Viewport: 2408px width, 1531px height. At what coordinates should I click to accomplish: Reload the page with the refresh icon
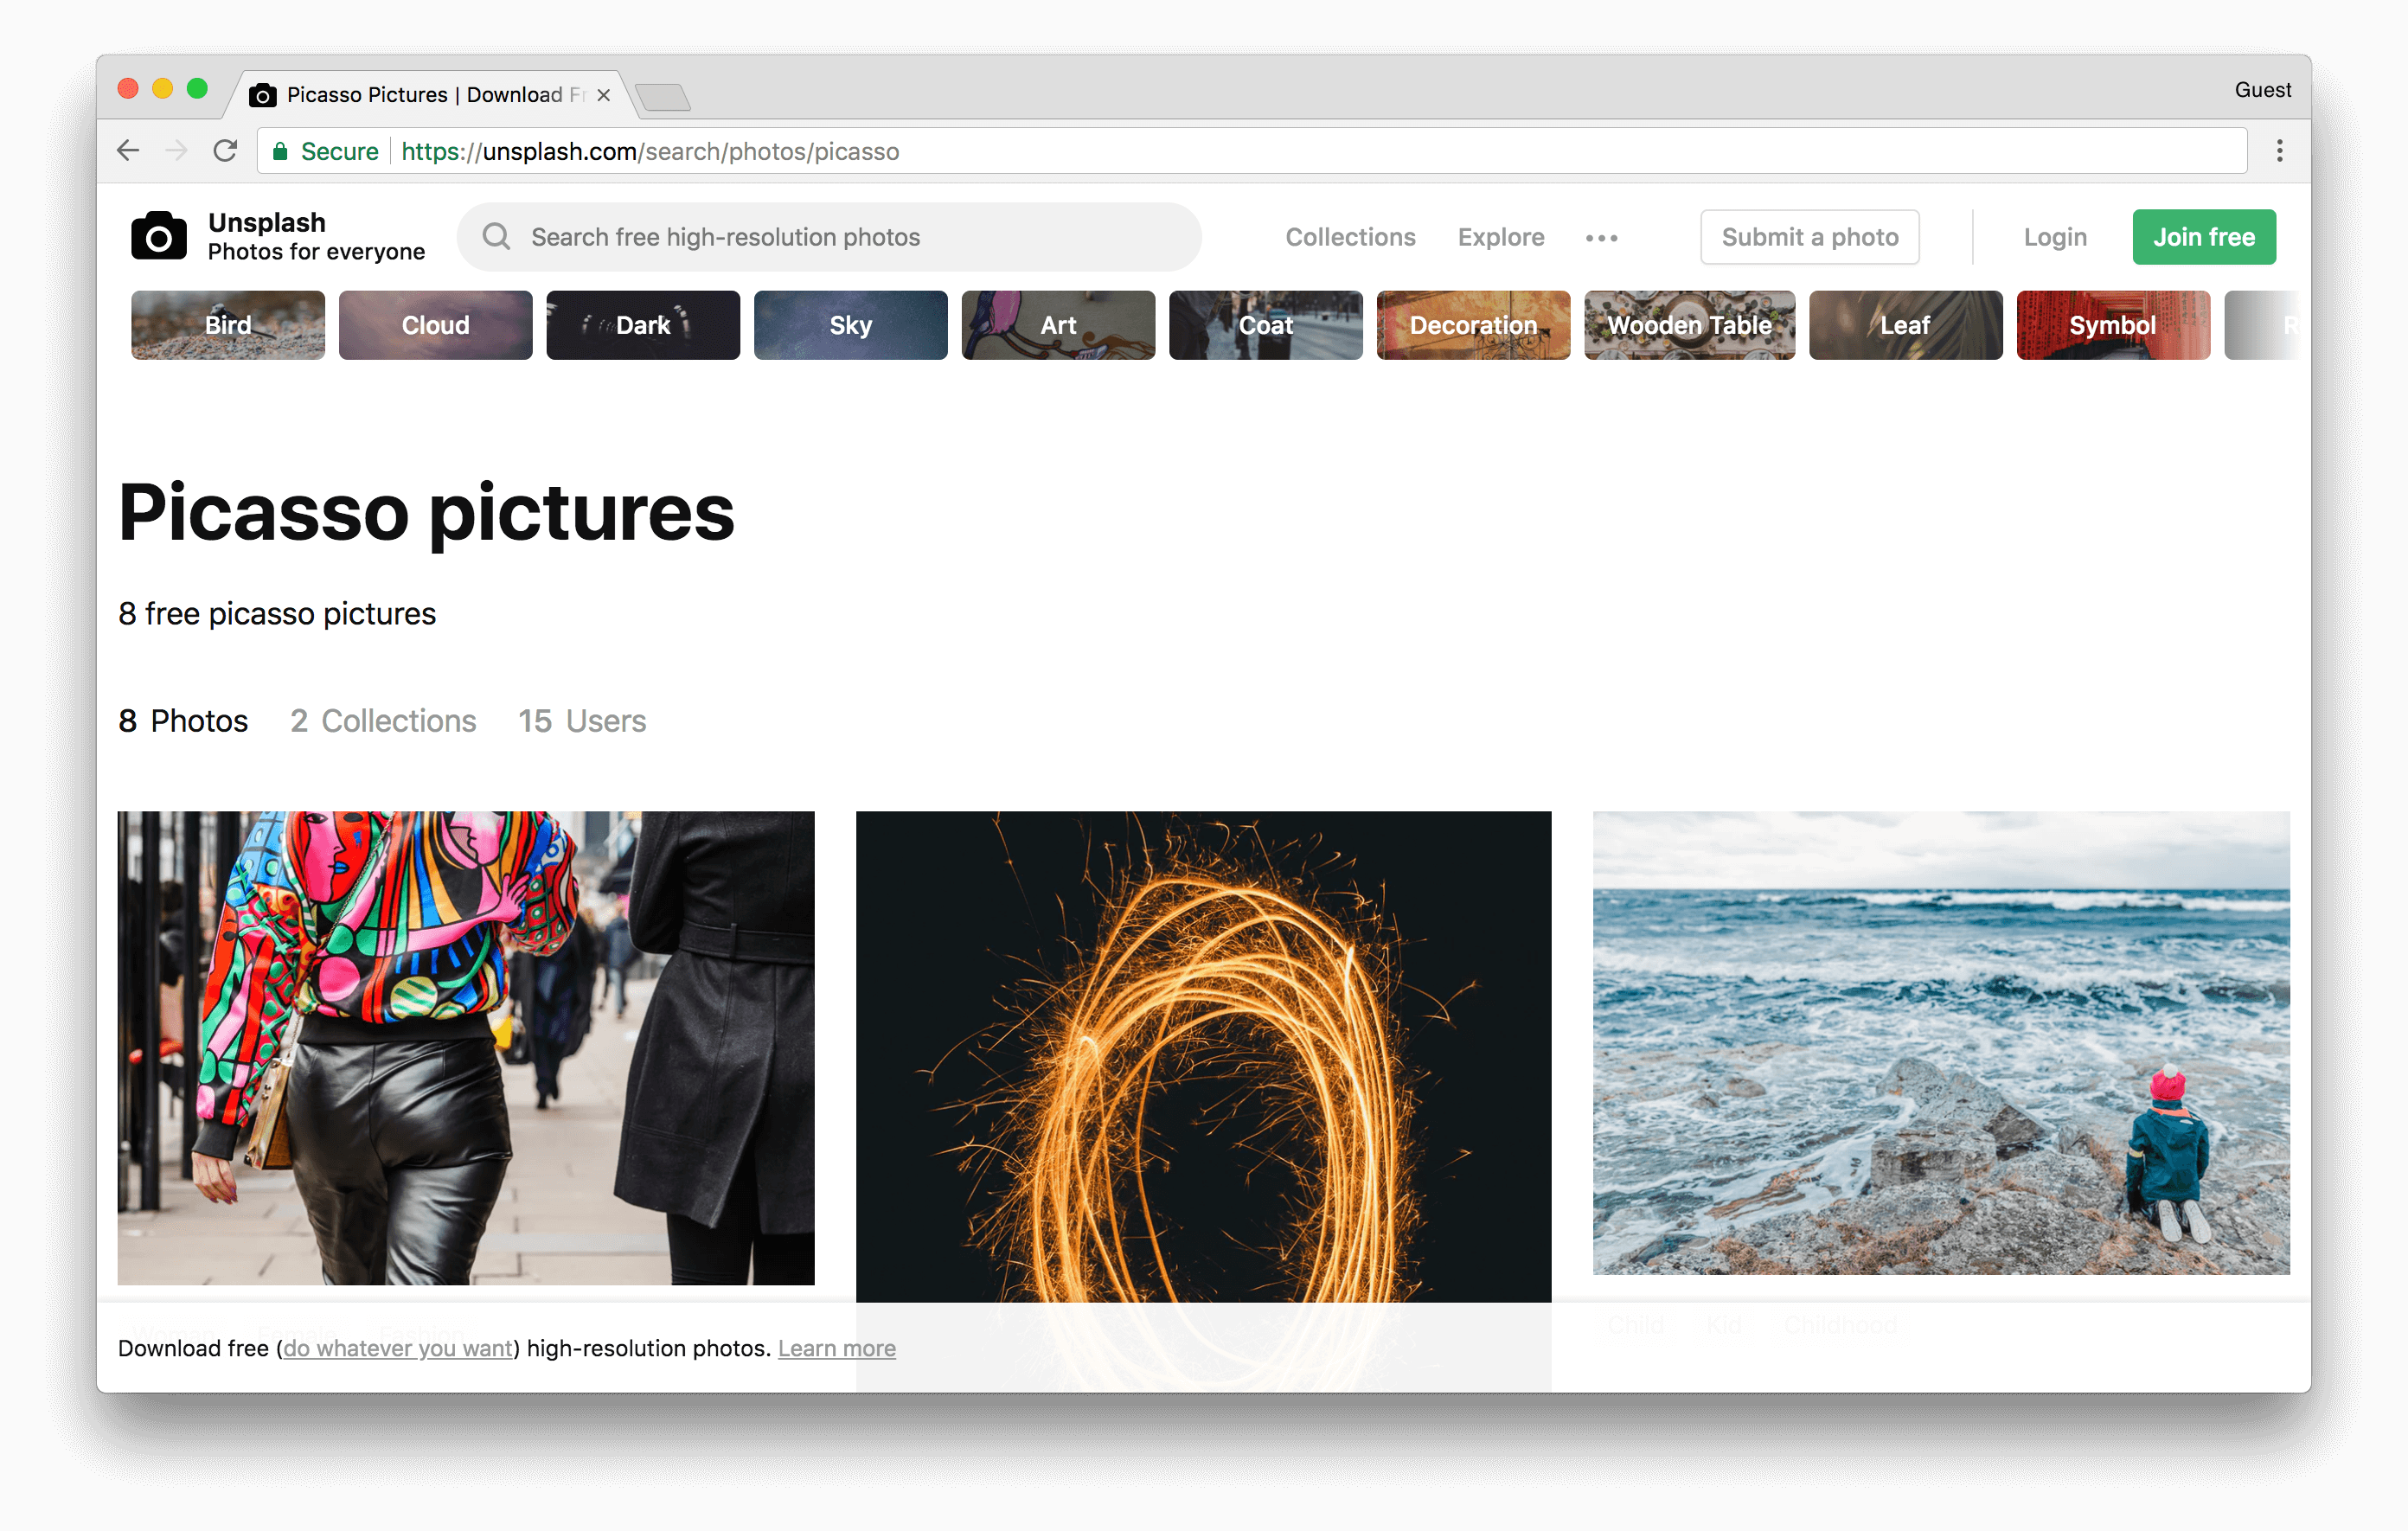tap(226, 151)
